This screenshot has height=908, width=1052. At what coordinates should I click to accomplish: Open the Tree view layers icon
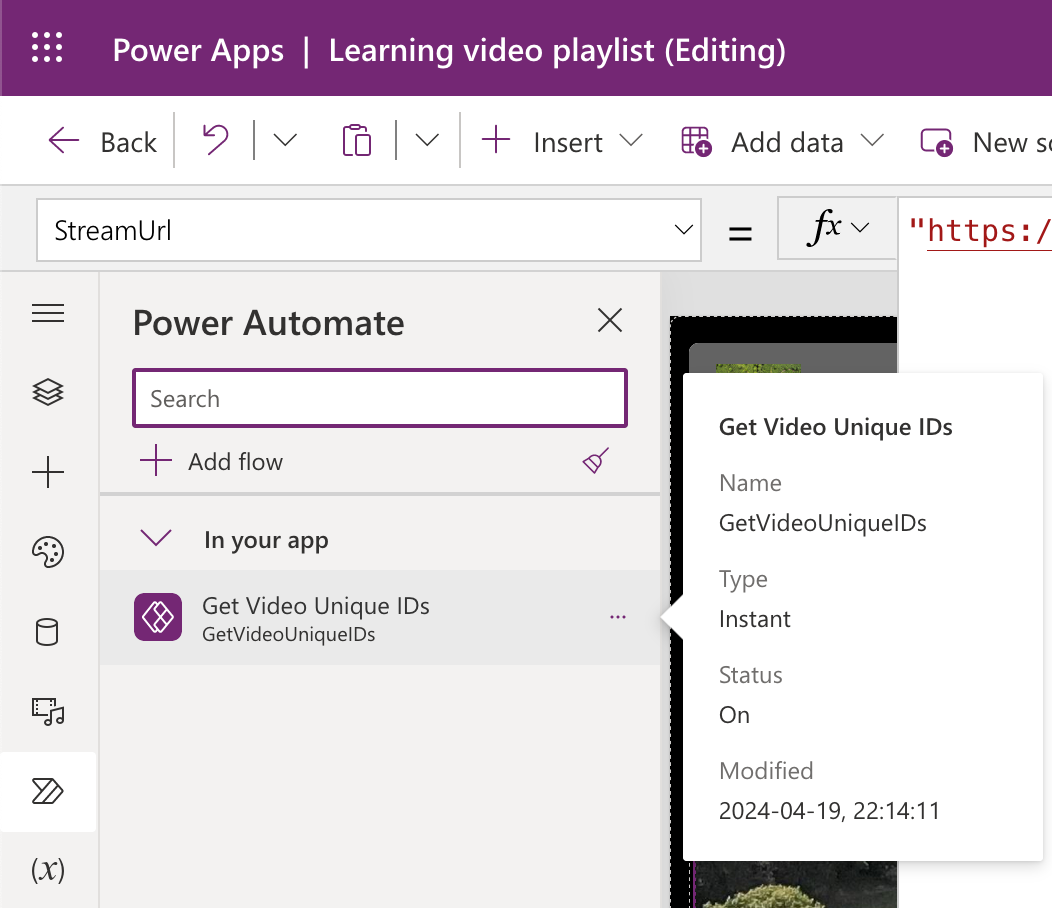pos(48,392)
